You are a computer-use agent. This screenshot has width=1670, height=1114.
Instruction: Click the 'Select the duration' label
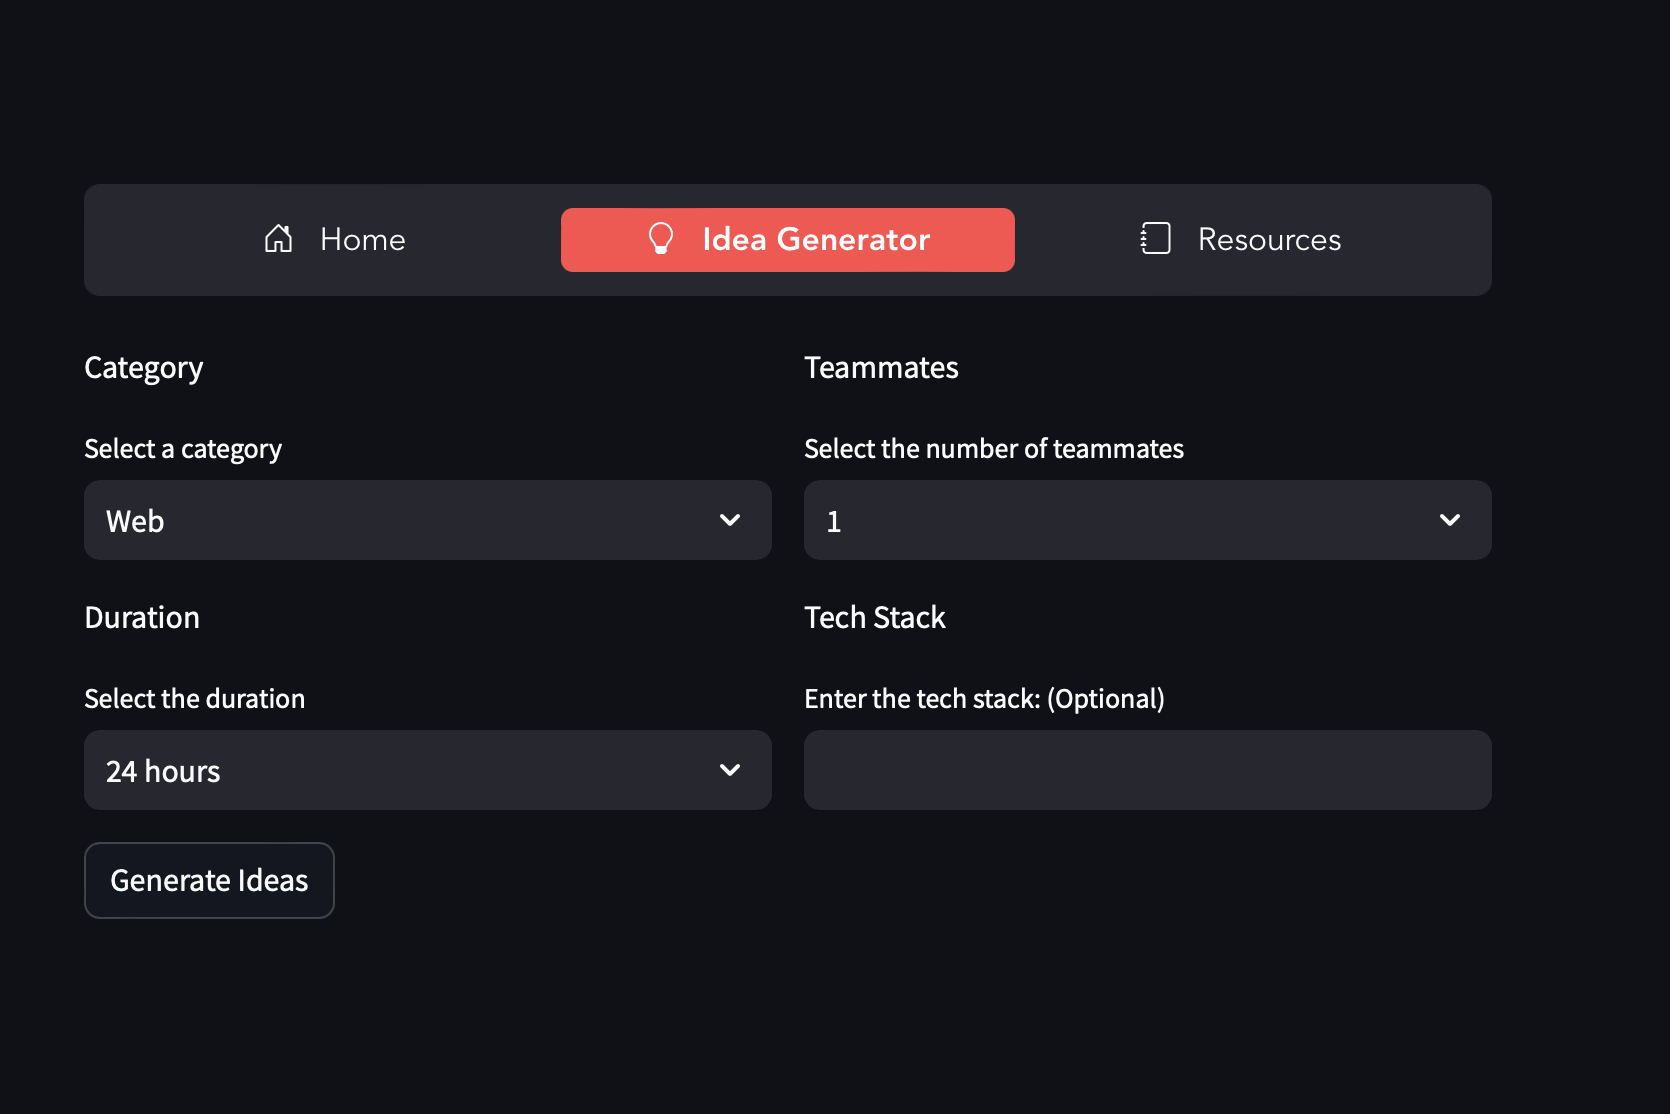coord(194,699)
